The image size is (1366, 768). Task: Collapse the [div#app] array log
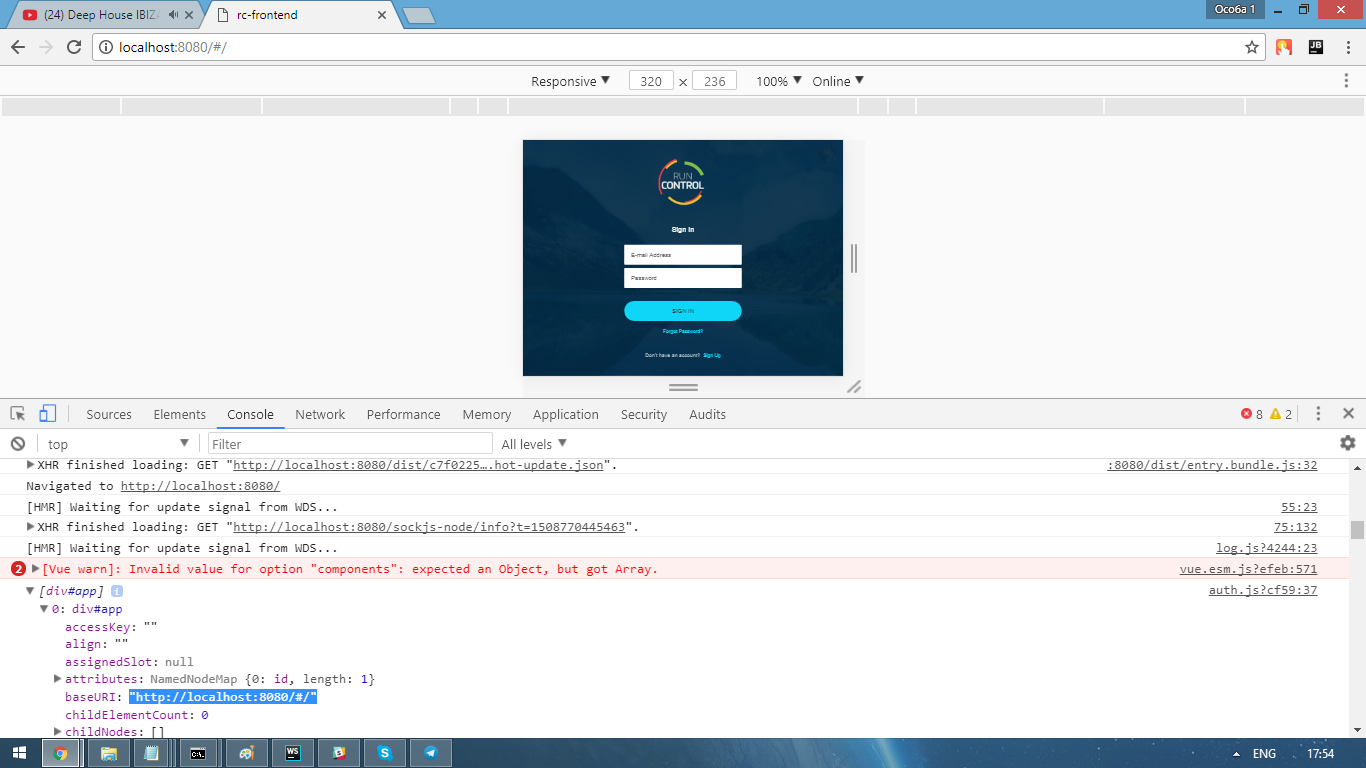pyautogui.click(x=30, y=591)
